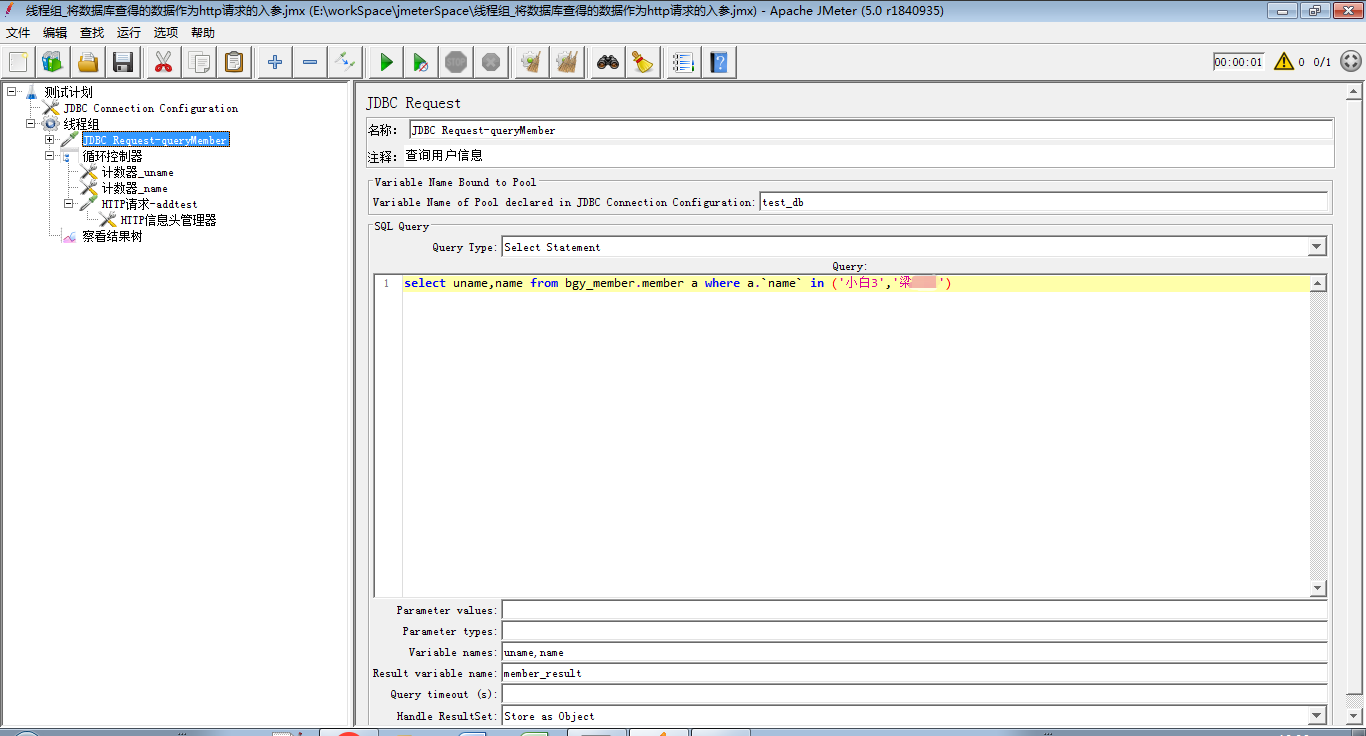
Task: Click the Toggle expand tree toolbar icon
Action: click(x=345, y=62)
